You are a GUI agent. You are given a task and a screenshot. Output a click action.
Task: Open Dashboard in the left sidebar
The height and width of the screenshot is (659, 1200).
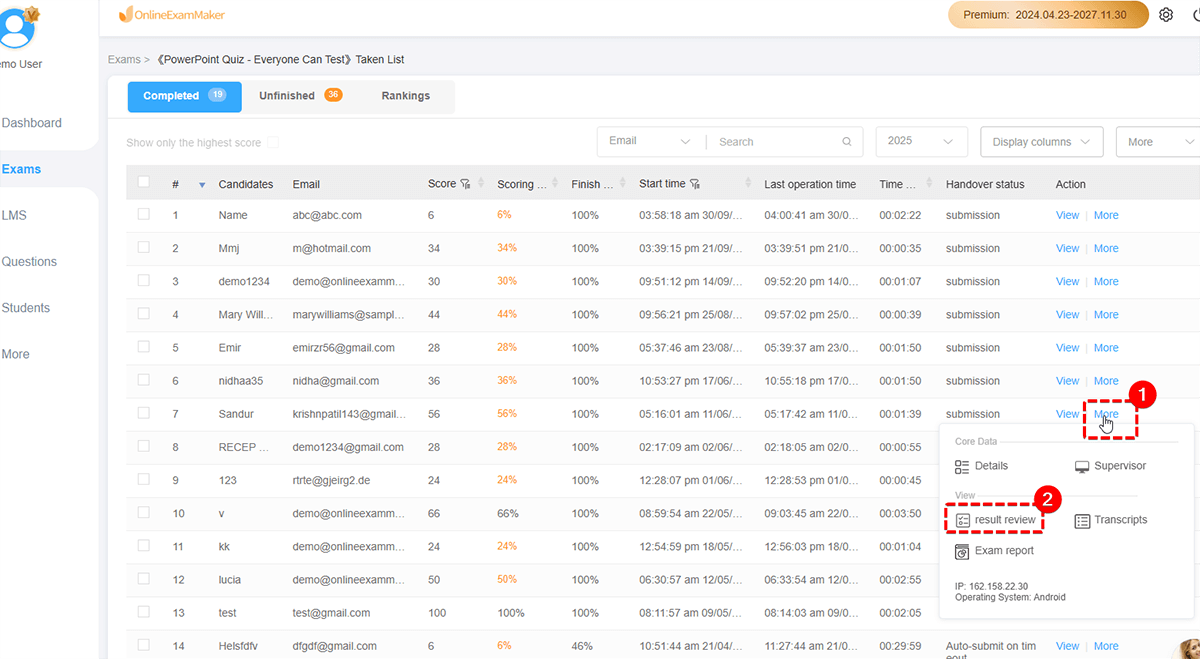pos(32,123)
